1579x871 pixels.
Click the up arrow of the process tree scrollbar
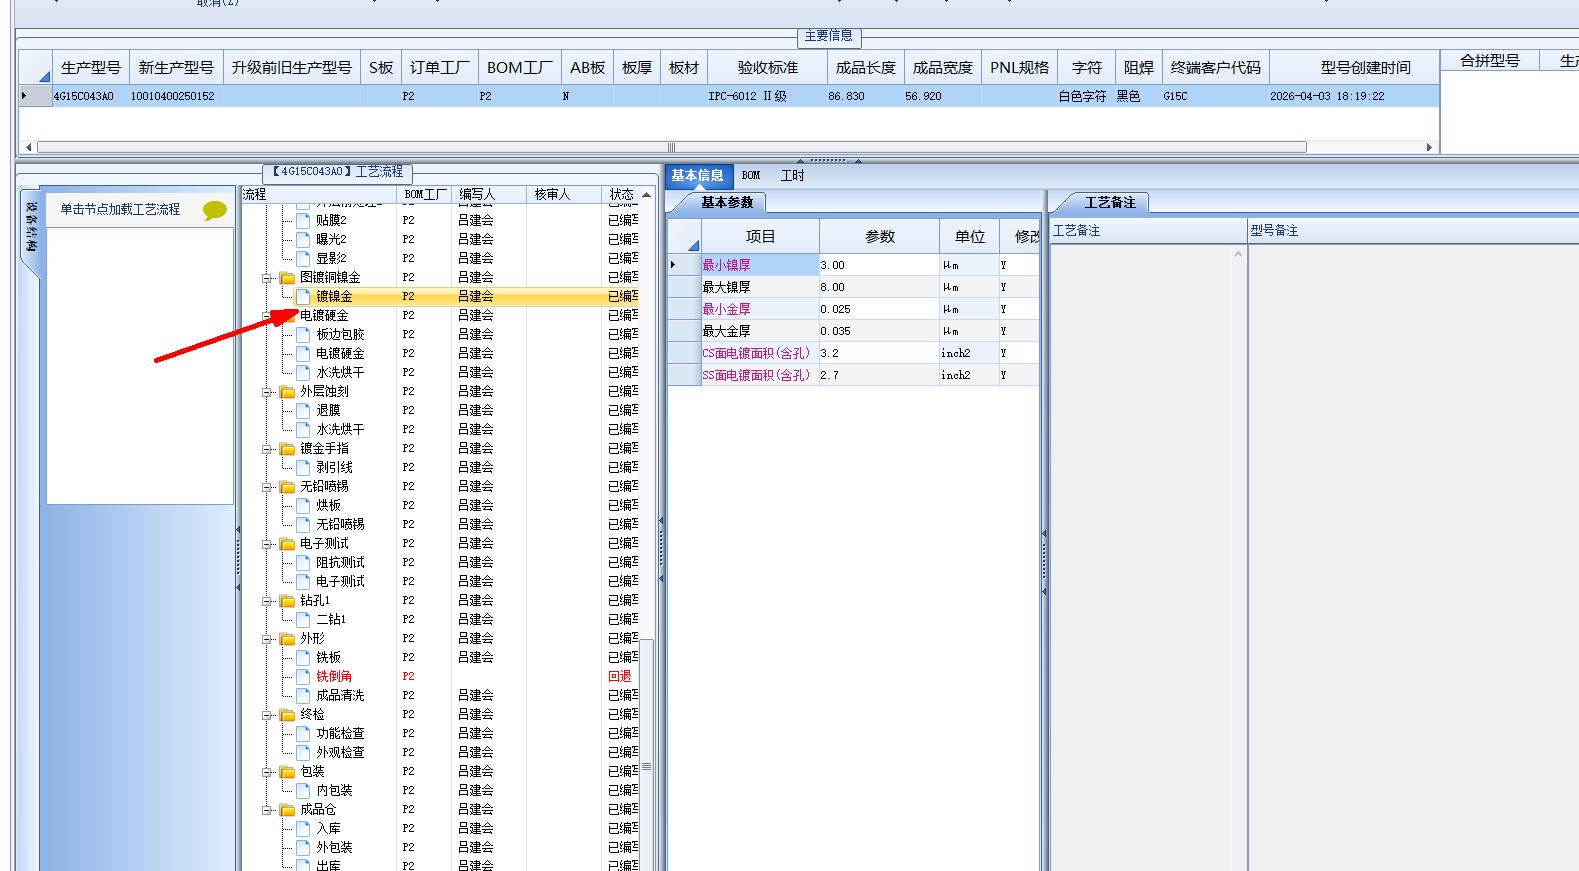pos(646,194)
